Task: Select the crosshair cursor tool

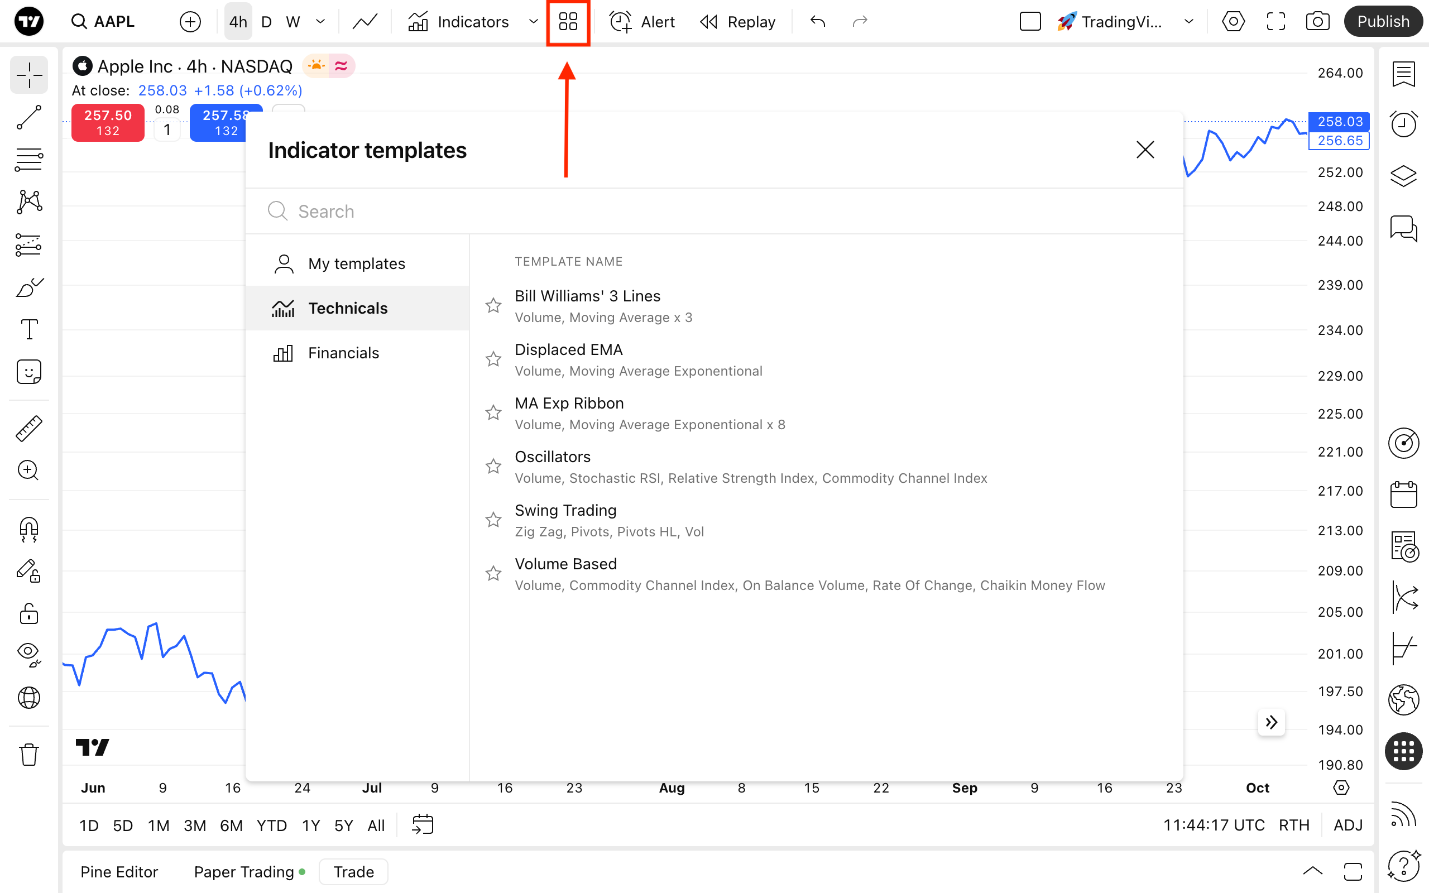Action: click(29, 75)
